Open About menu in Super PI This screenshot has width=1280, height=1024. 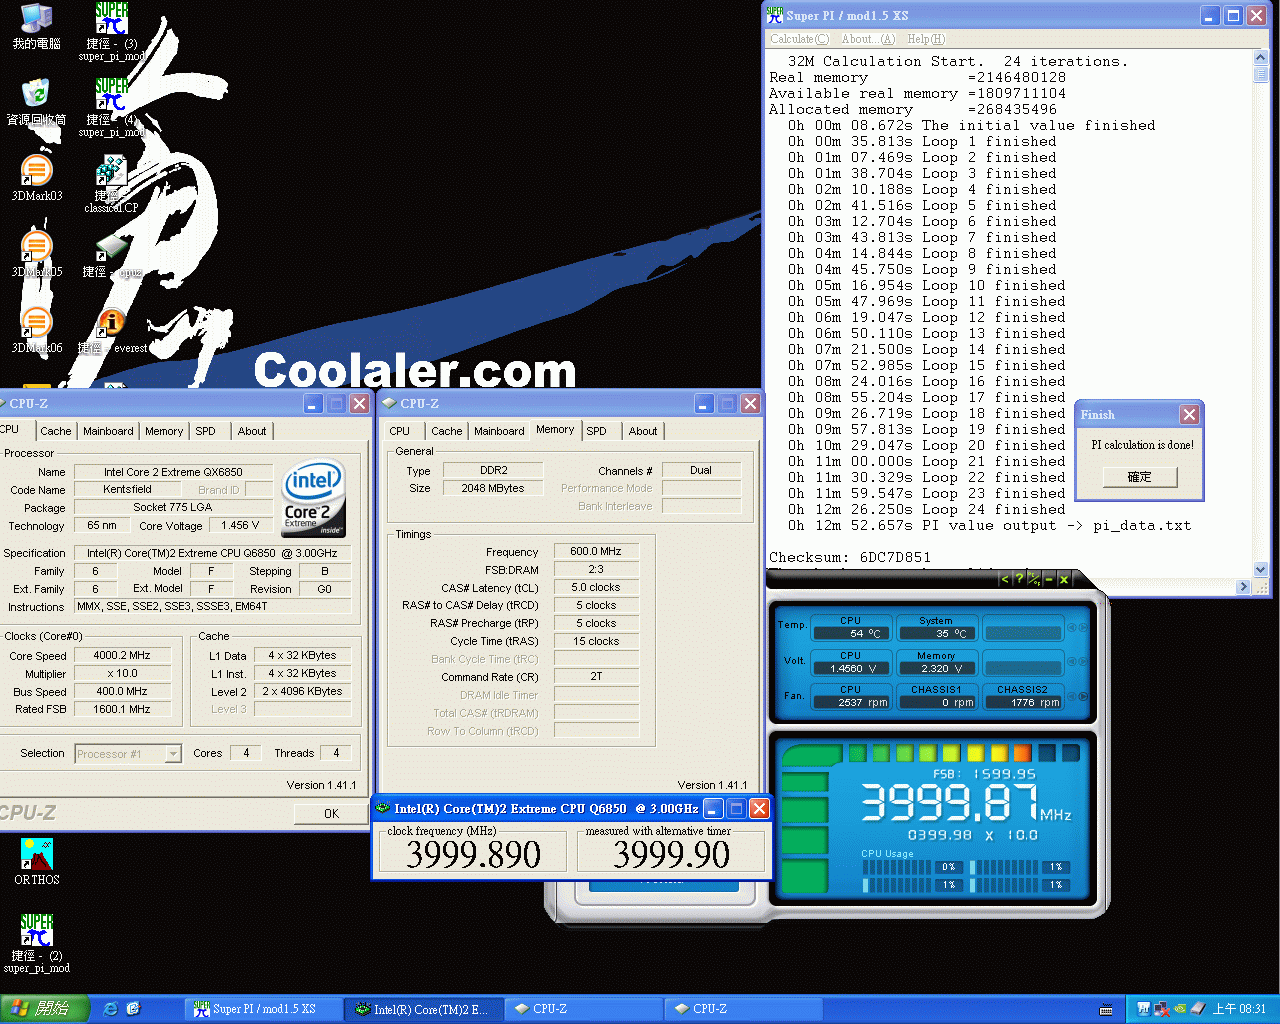pos(868,39)
